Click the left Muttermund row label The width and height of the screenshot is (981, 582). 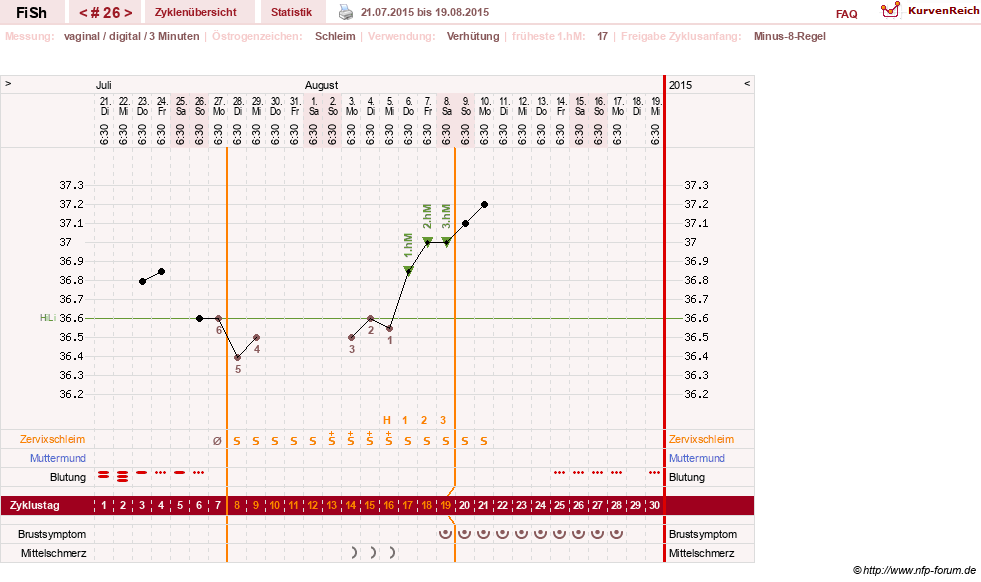pyautogui.click(x=58, y=458)
